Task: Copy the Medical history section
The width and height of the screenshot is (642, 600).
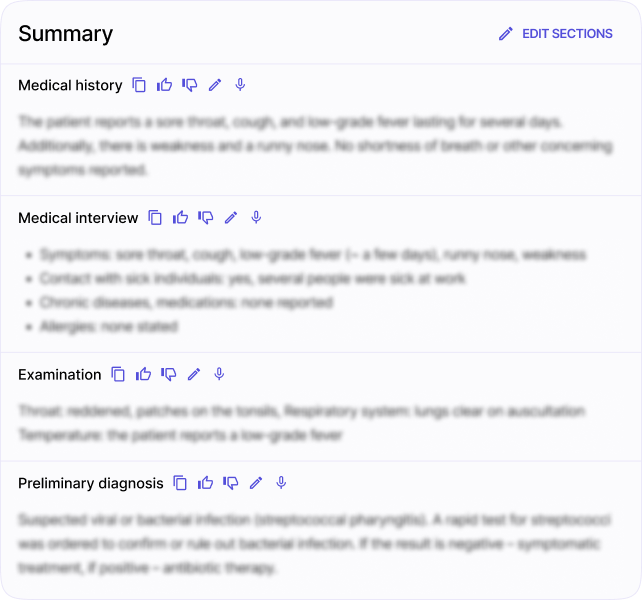Action: 140,85
